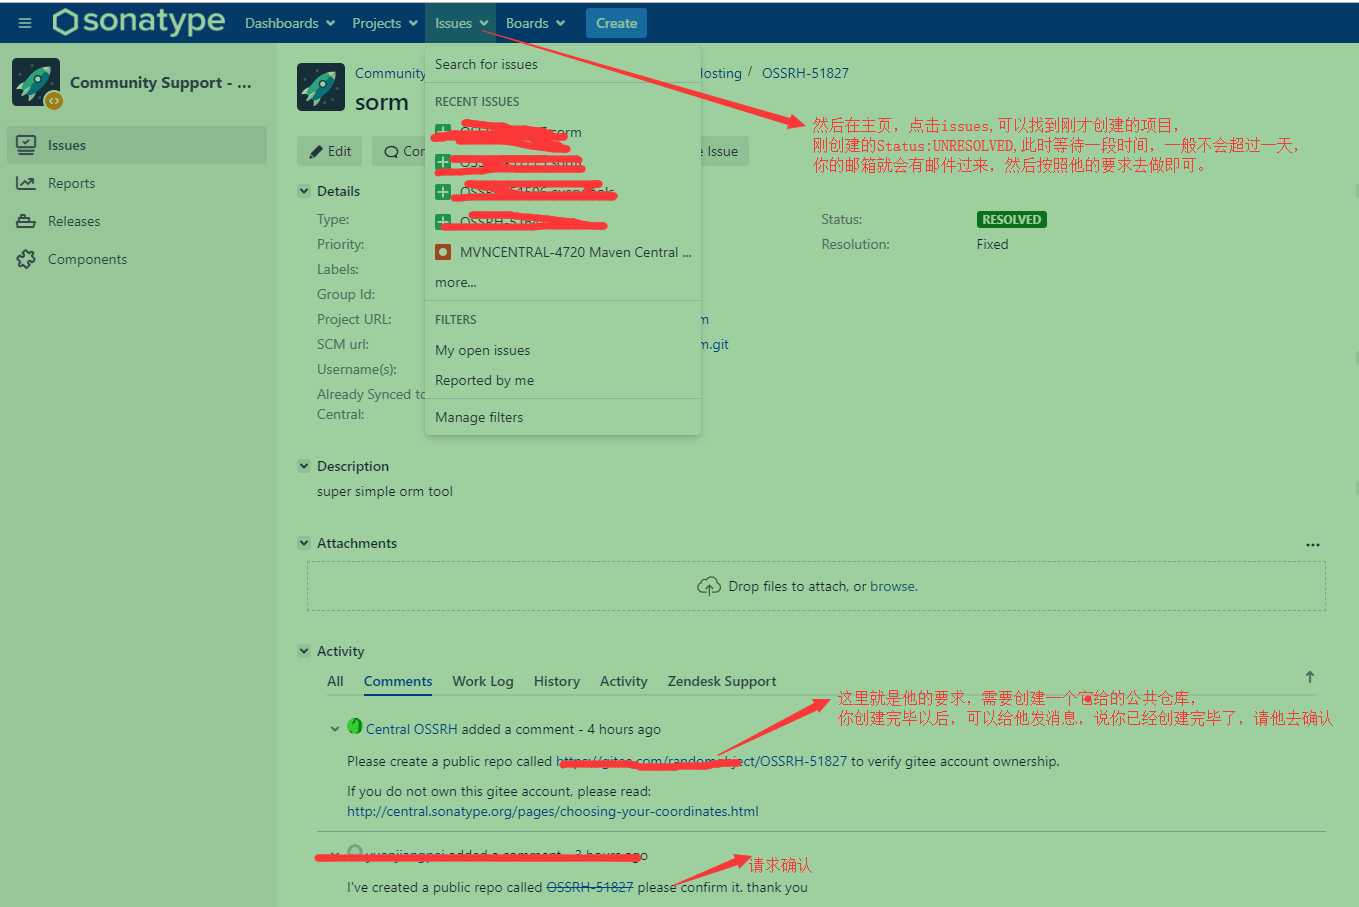Open the OSSRH-51827 breadcrumb link
Viewport: 1359px width, 907px height.
(x=805, y=73)
